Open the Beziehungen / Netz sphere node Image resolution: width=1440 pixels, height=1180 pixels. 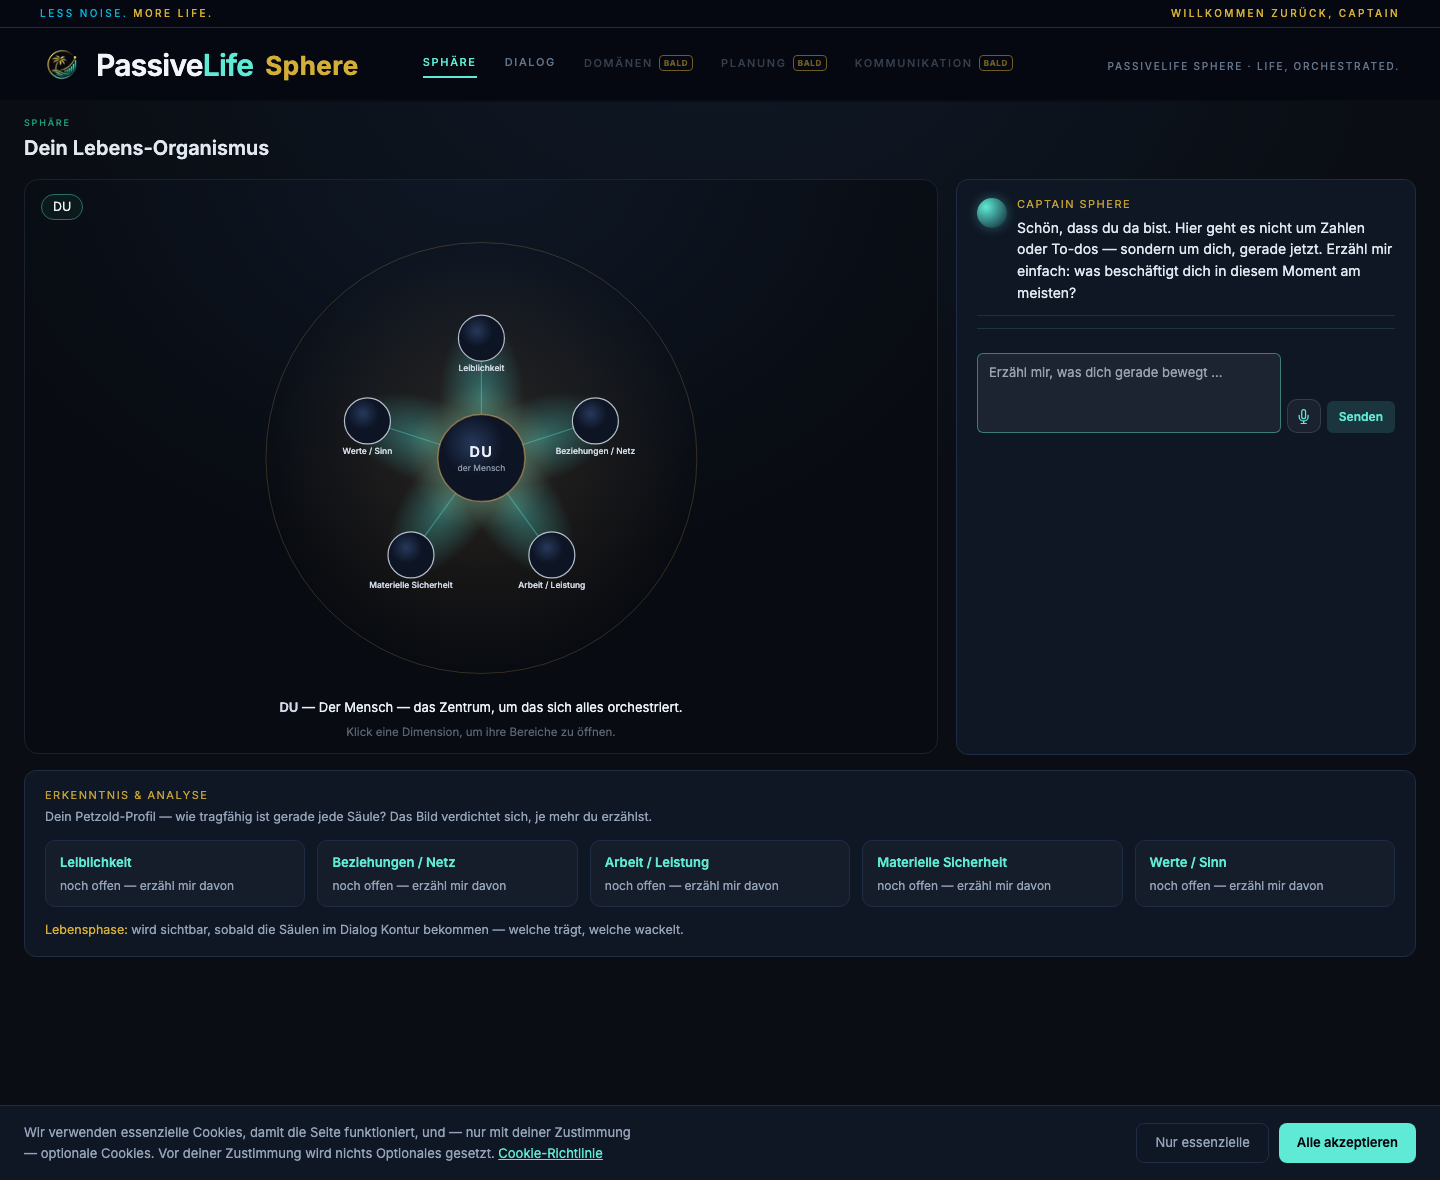click(x=595, y=421)
